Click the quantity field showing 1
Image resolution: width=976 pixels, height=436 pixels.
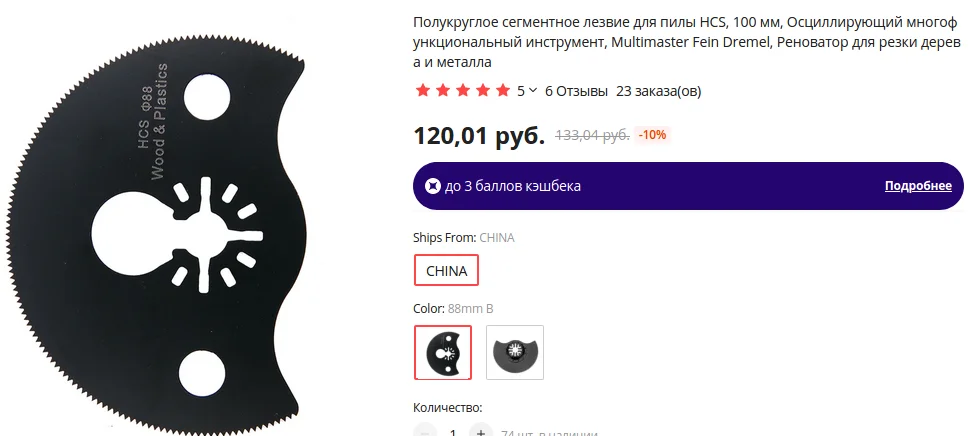click(x=453, y=432)
